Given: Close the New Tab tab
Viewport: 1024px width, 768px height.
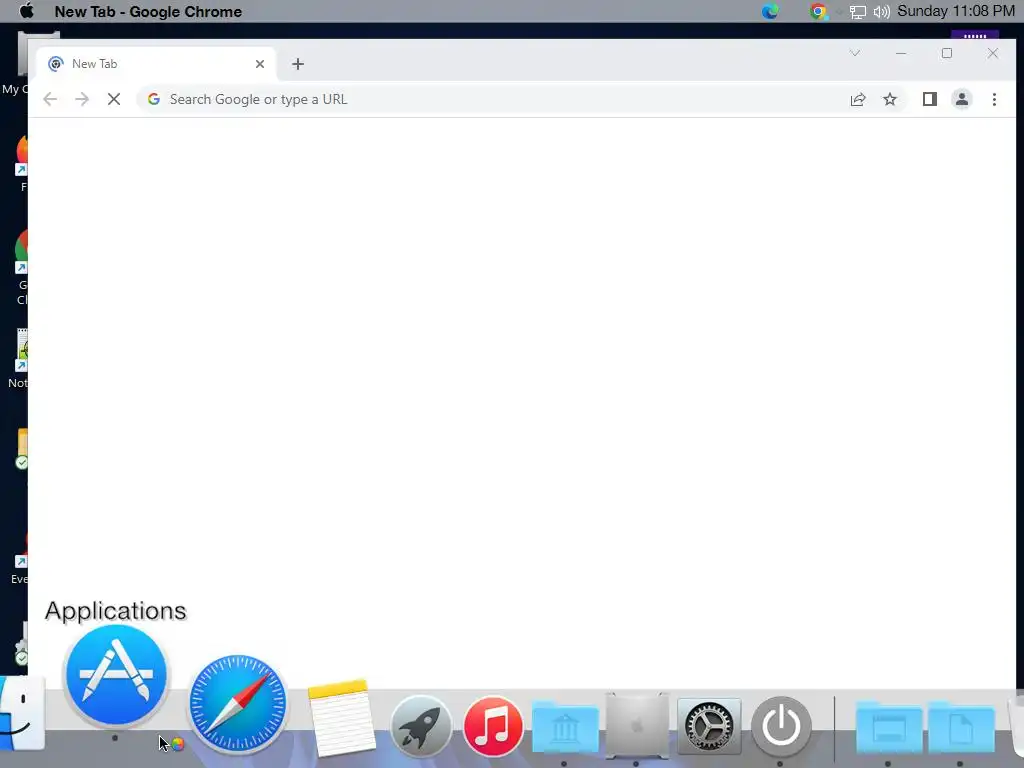Looking at the screenshot, I should click(x=260, y=64).
